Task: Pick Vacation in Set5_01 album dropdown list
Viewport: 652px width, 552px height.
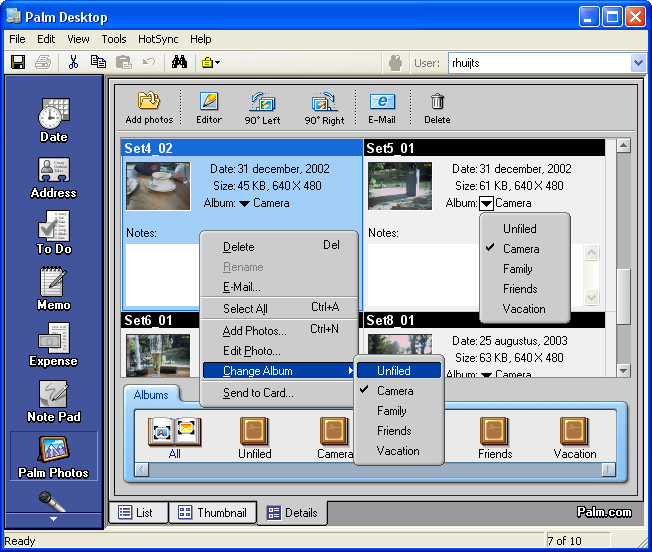Action: [x=524, y=309]
